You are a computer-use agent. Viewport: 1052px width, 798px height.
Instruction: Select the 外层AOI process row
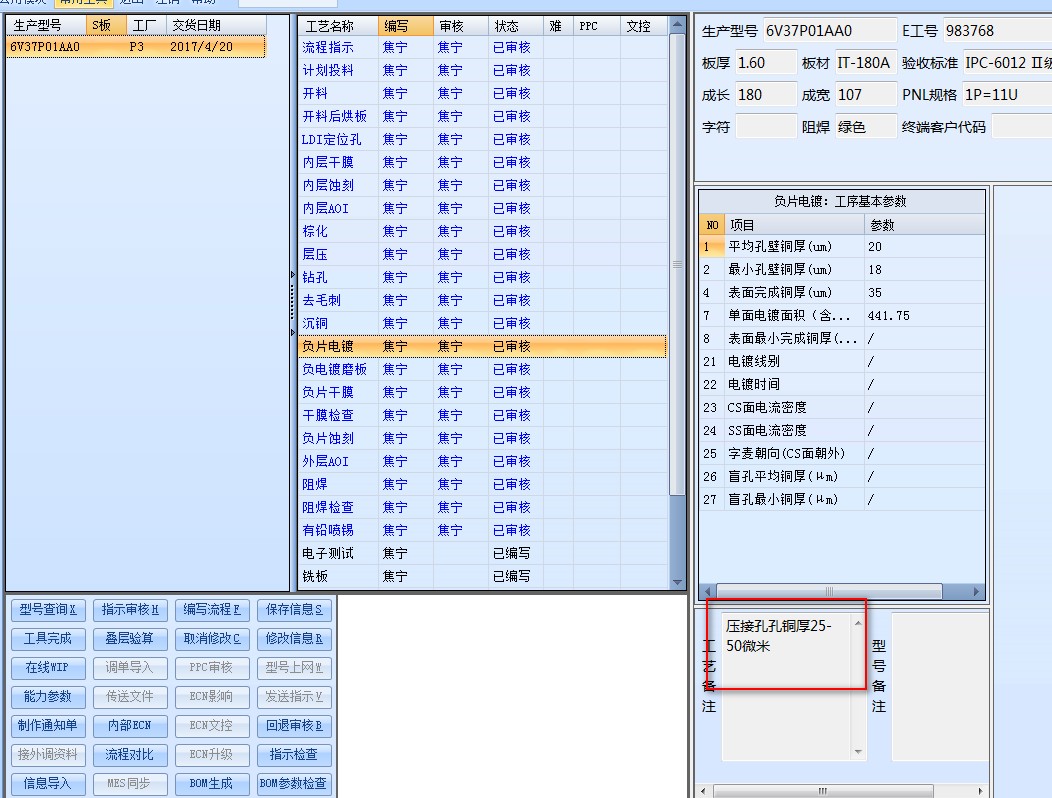coord(483,461)
